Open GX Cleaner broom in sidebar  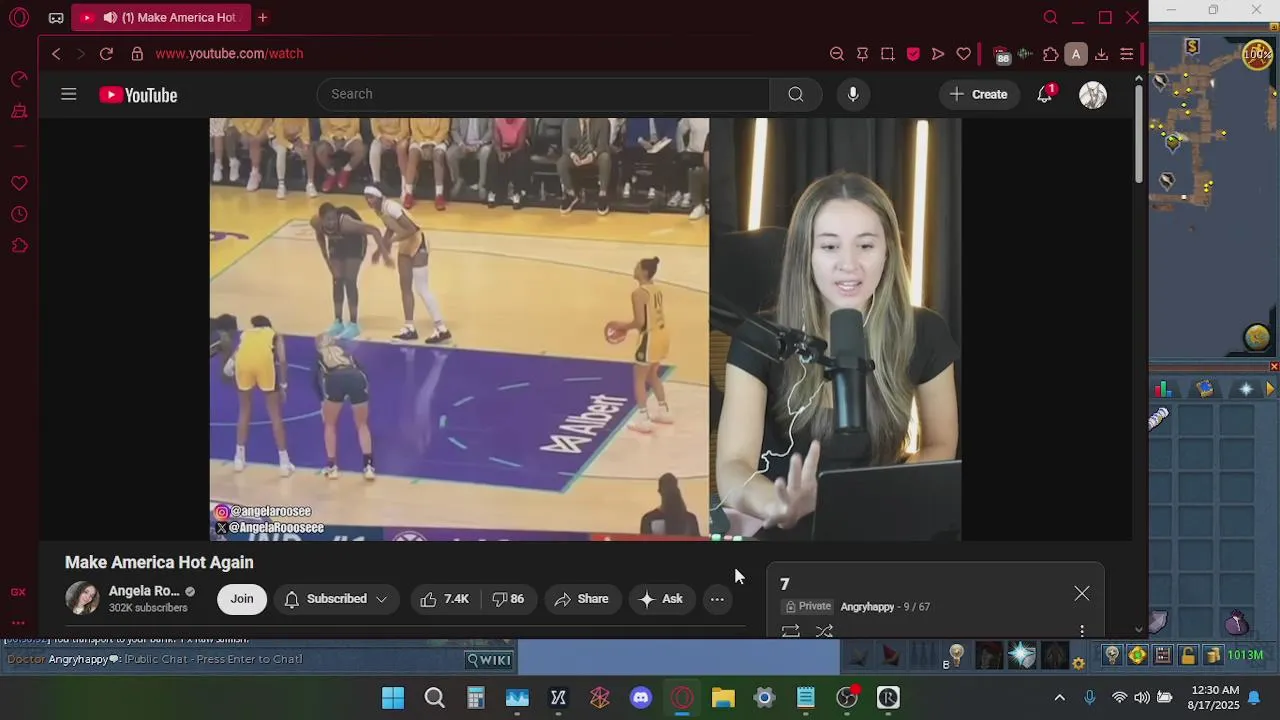coord(19,111)
